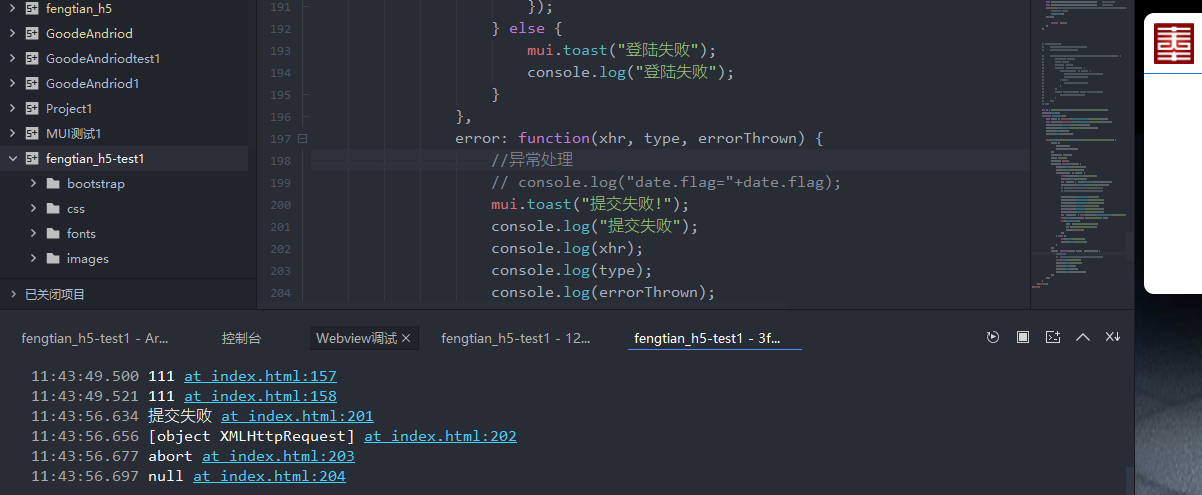Viewport: 1202px width, 495px height.
Task: Click the clear console X icon
Action: 1112,338
